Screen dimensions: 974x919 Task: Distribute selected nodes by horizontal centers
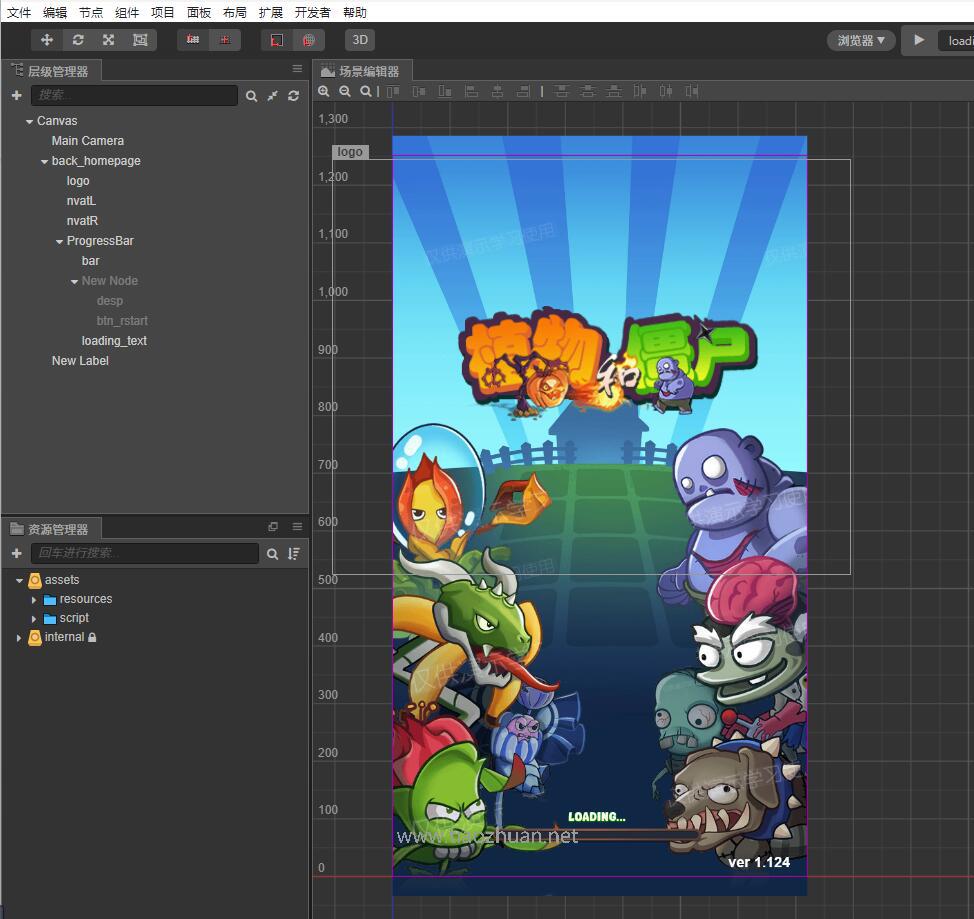tap(666, 92)
